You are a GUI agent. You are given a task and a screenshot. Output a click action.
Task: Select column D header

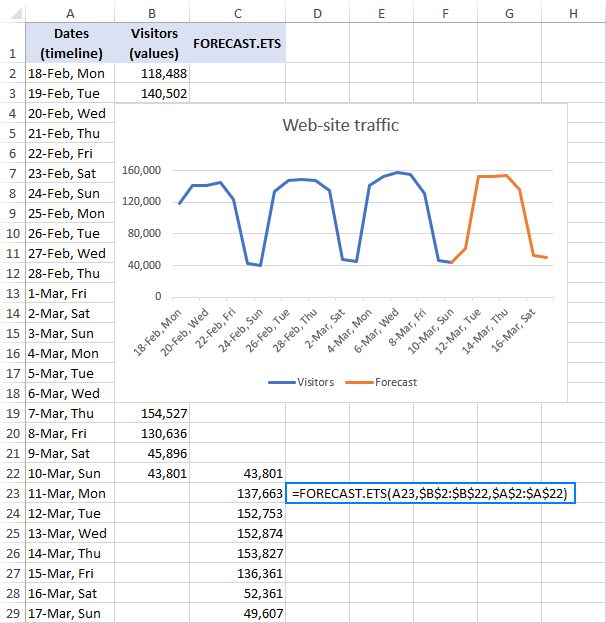point(317,14)
